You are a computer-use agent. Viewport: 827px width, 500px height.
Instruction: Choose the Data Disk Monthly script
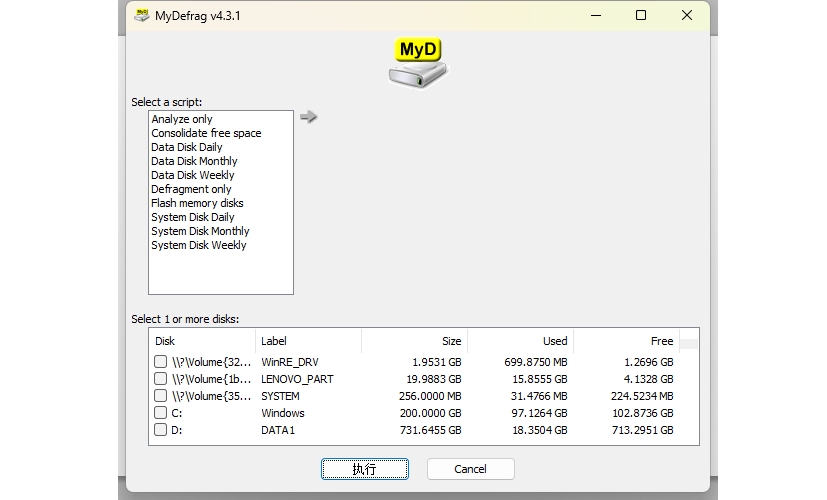coord(194,161)
